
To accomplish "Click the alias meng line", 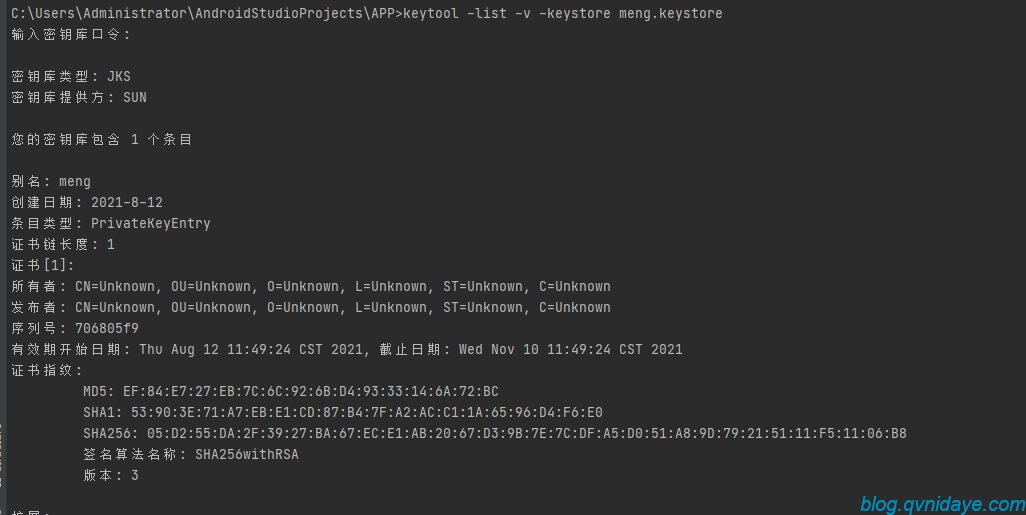I will [51, 181].
